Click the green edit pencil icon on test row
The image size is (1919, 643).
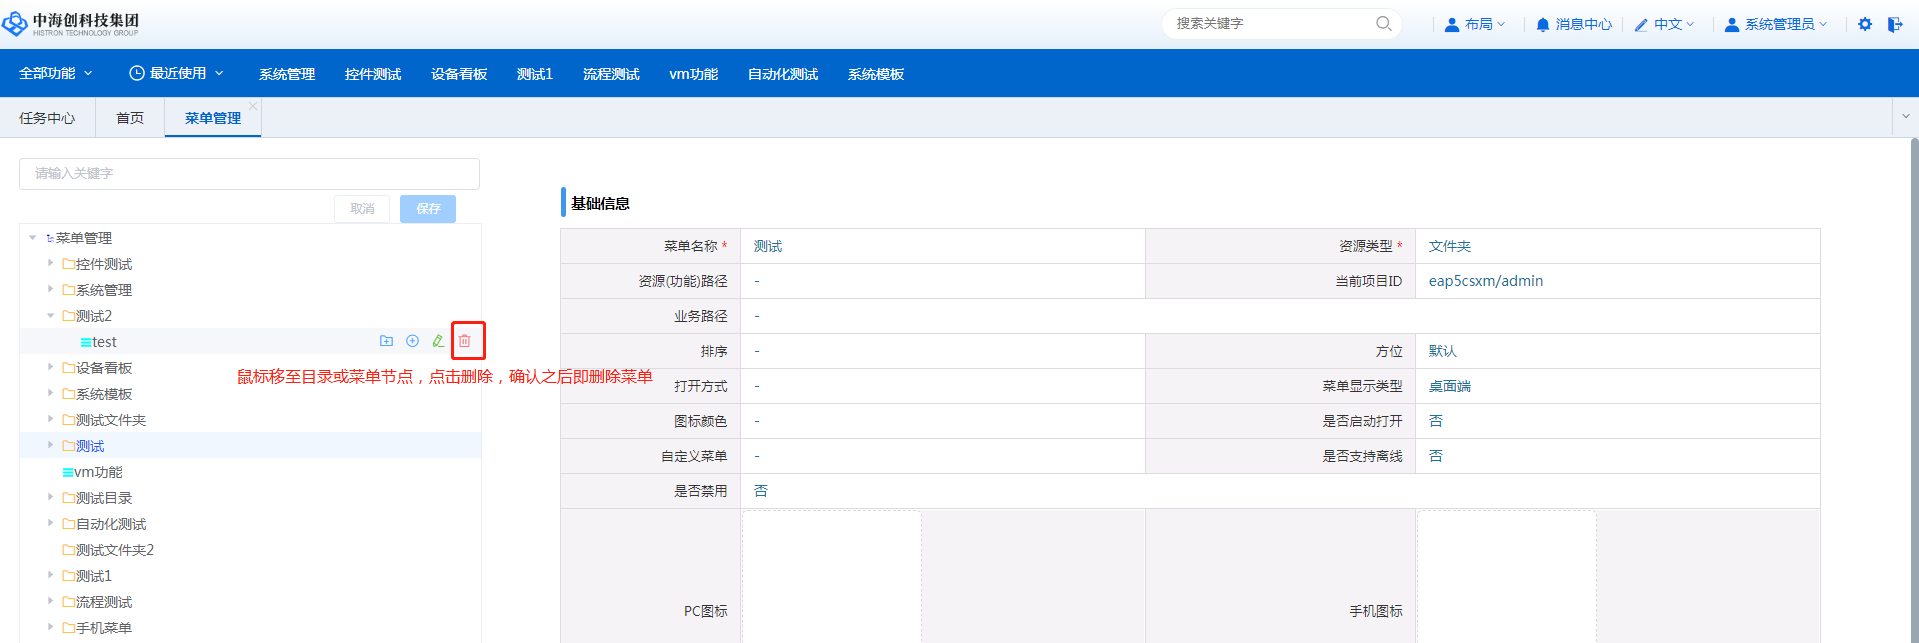click(438, 341)
